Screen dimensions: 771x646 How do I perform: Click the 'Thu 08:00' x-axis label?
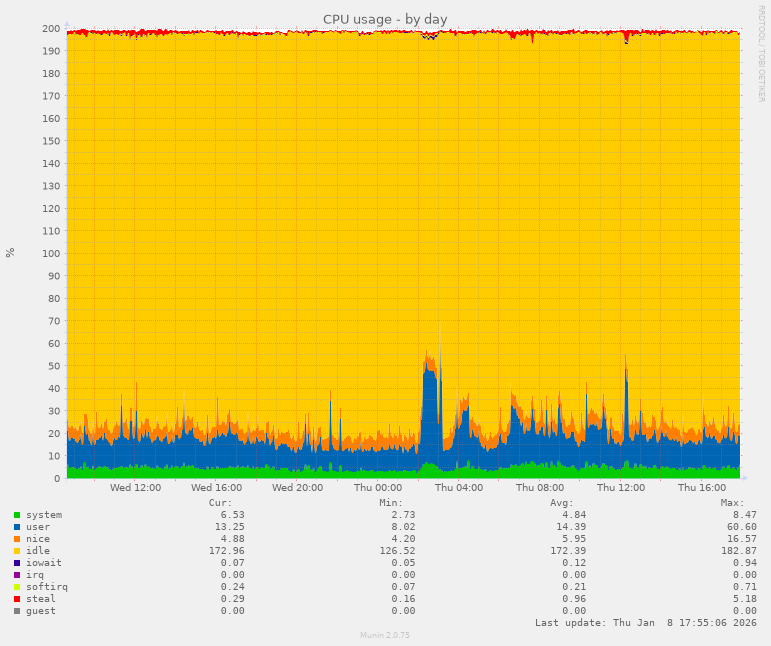point(540,488)
